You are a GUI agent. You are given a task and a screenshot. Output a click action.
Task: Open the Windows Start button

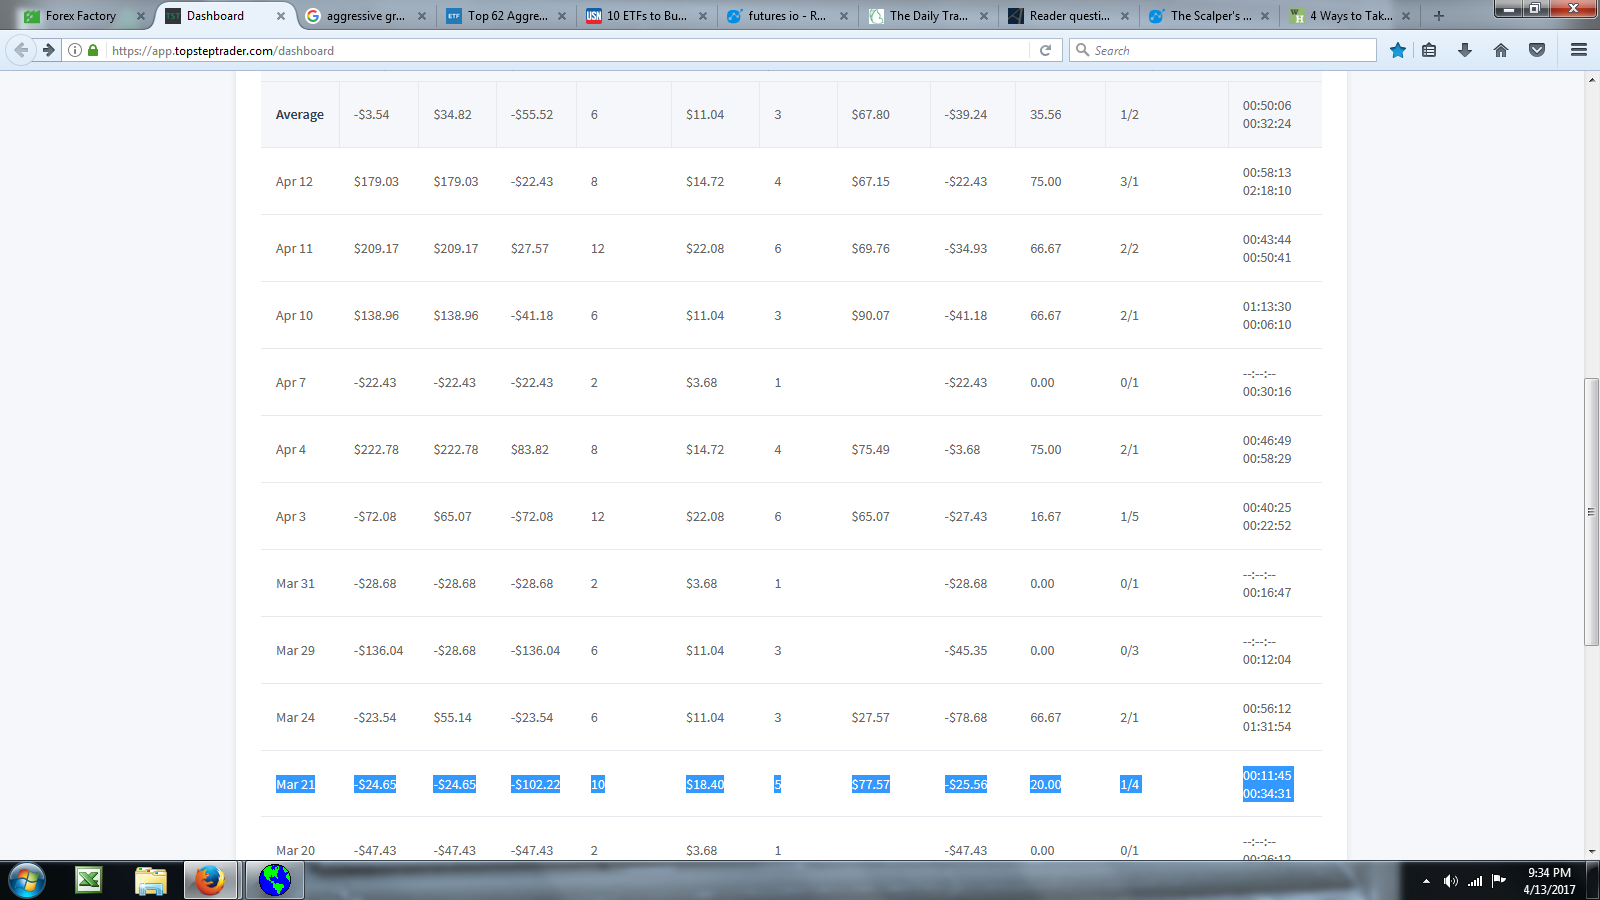[27, 881]
